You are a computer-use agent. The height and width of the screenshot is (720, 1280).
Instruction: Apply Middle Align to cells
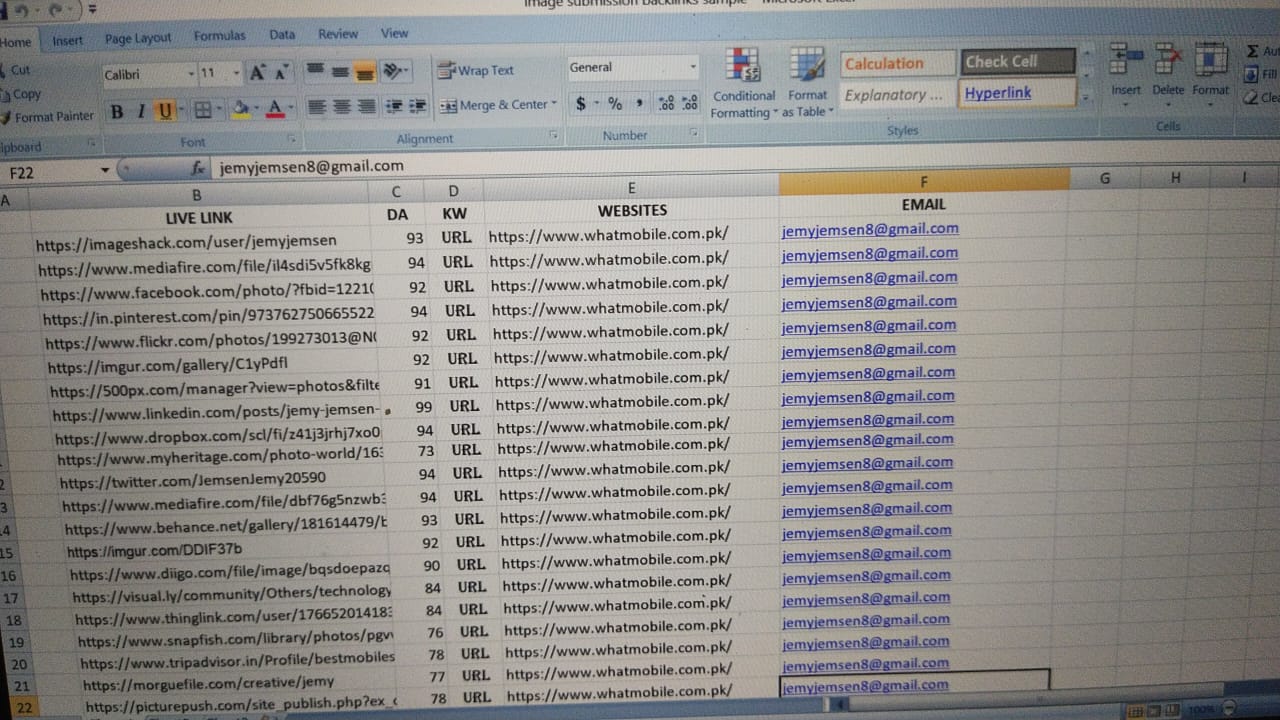coord(340,71)
